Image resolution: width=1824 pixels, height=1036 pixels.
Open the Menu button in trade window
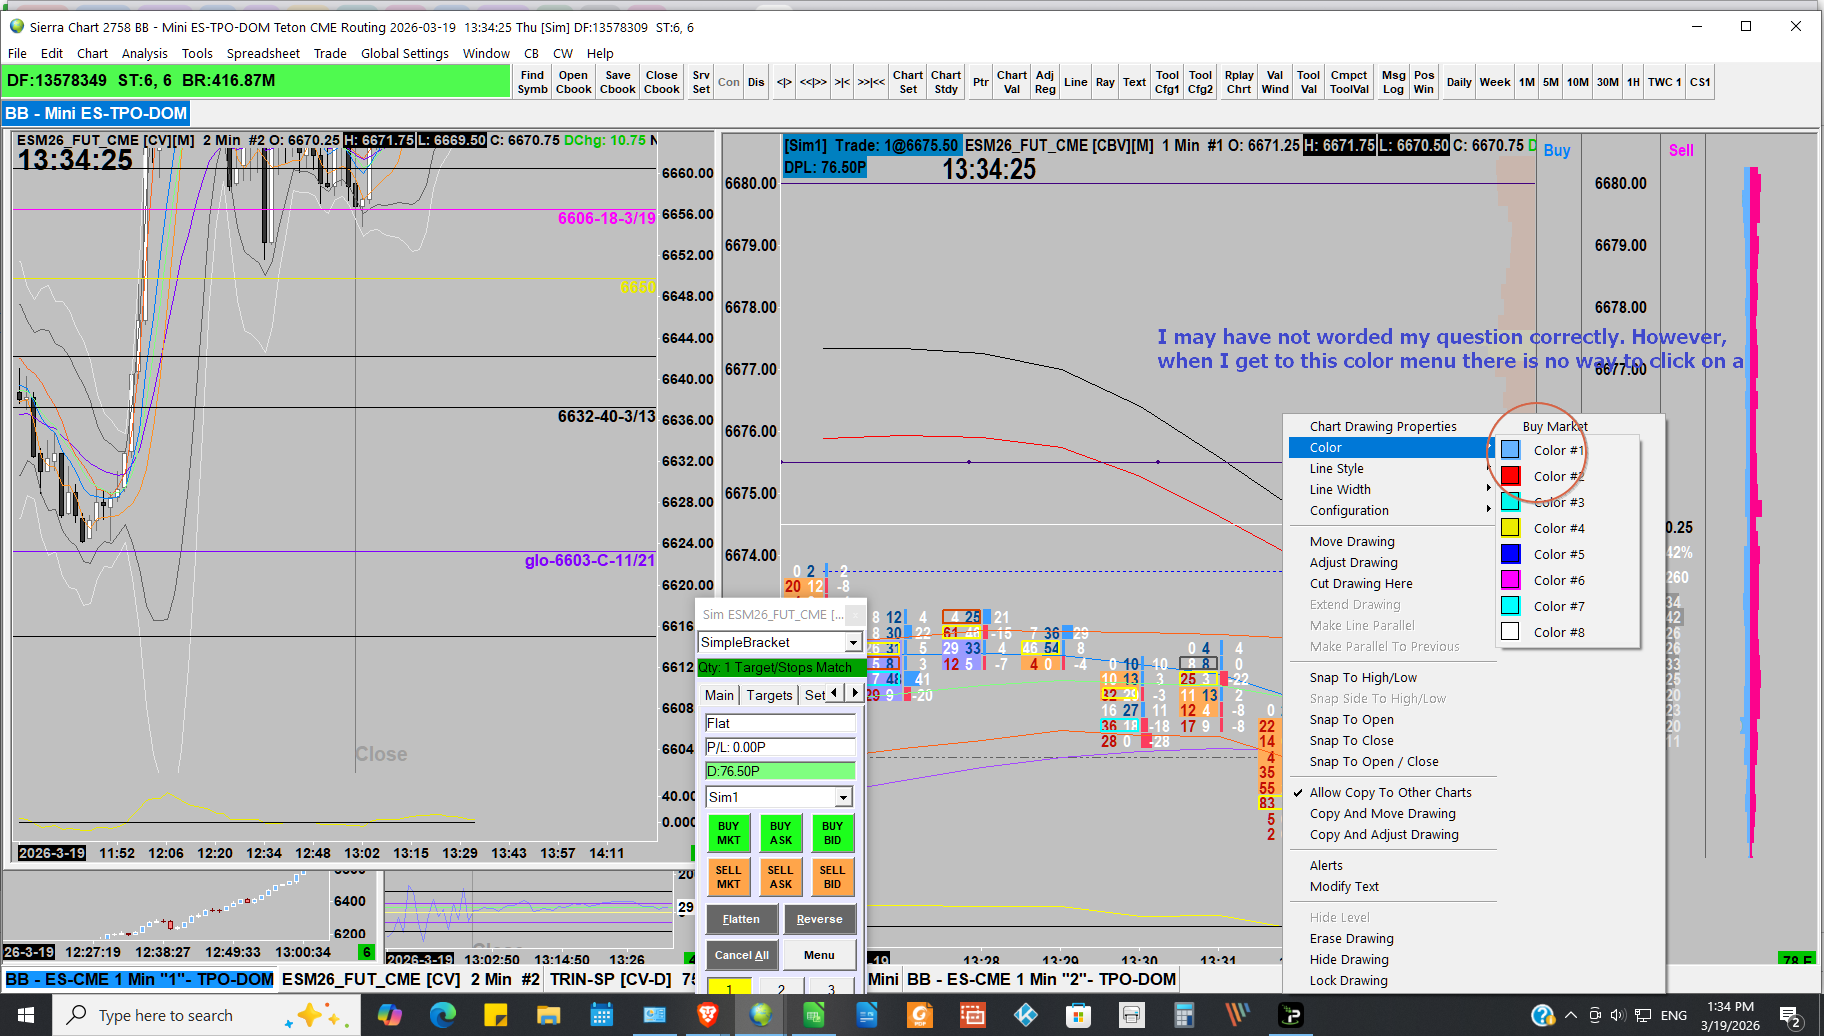click(819, 955)
